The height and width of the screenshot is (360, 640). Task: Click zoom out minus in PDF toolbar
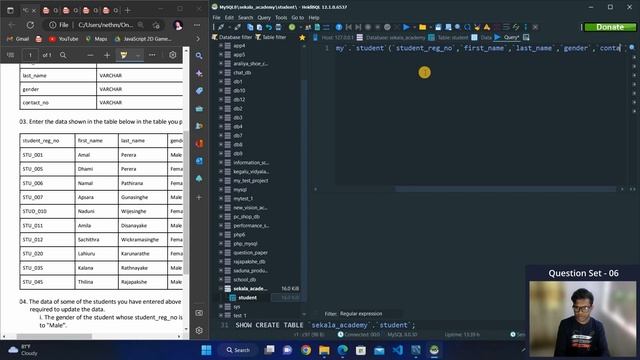coord(90,55)
